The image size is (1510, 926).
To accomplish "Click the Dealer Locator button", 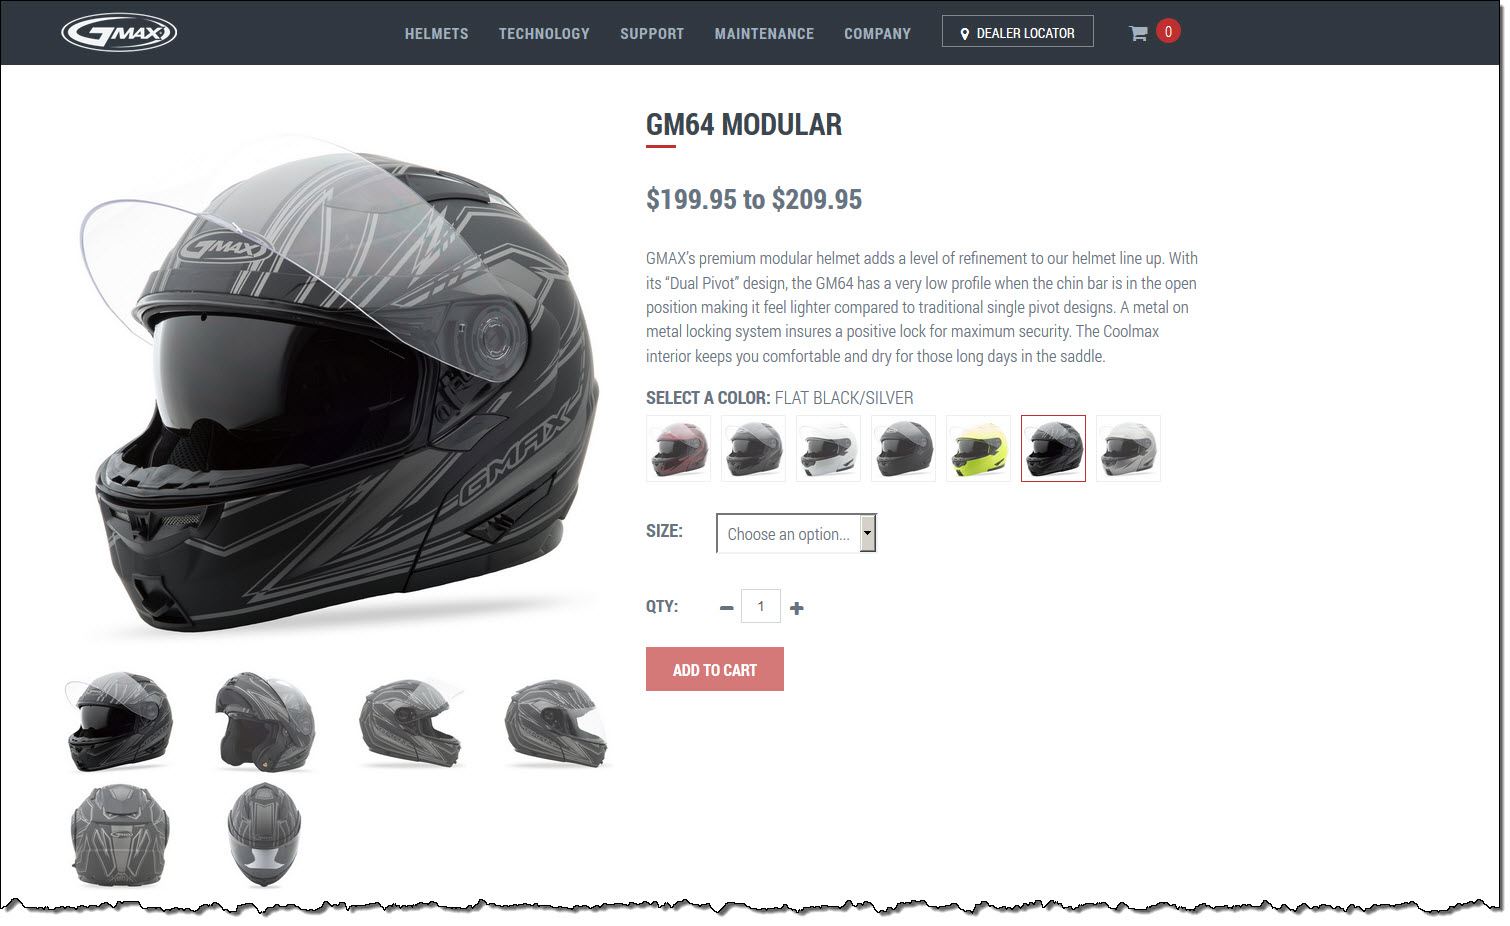I will point(1018,31).
